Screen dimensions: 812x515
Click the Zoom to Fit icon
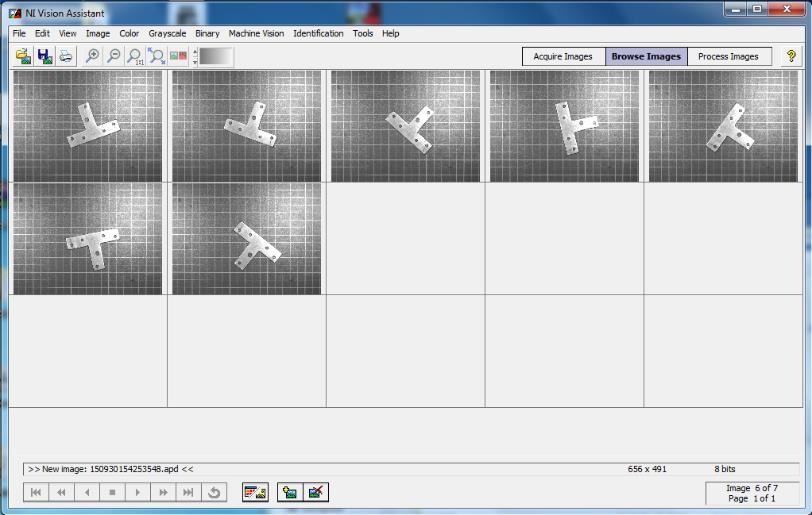point(156,56)
